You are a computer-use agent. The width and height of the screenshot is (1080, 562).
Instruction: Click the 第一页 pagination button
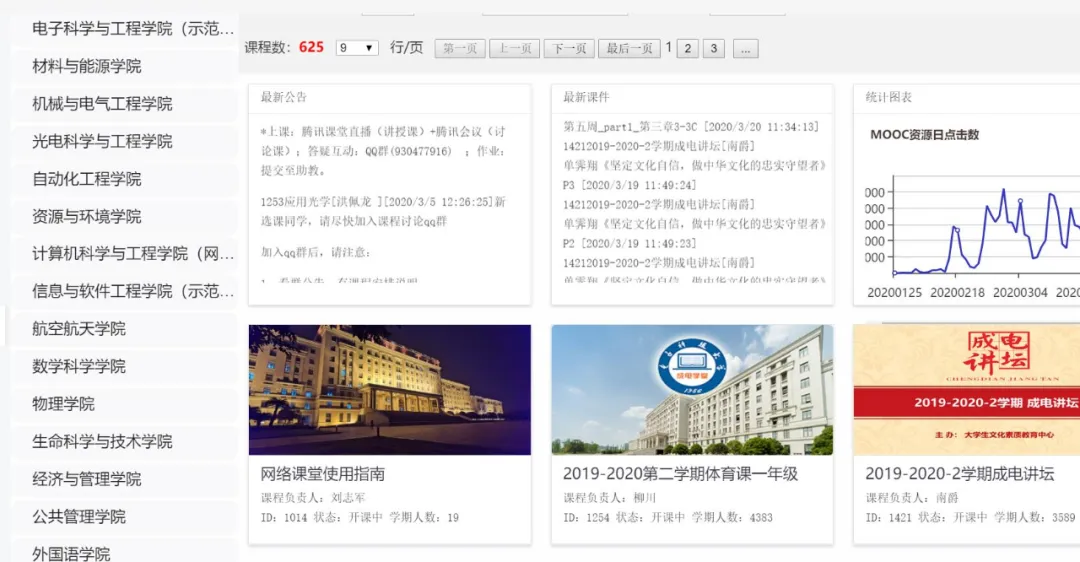(x=460, y=48)
